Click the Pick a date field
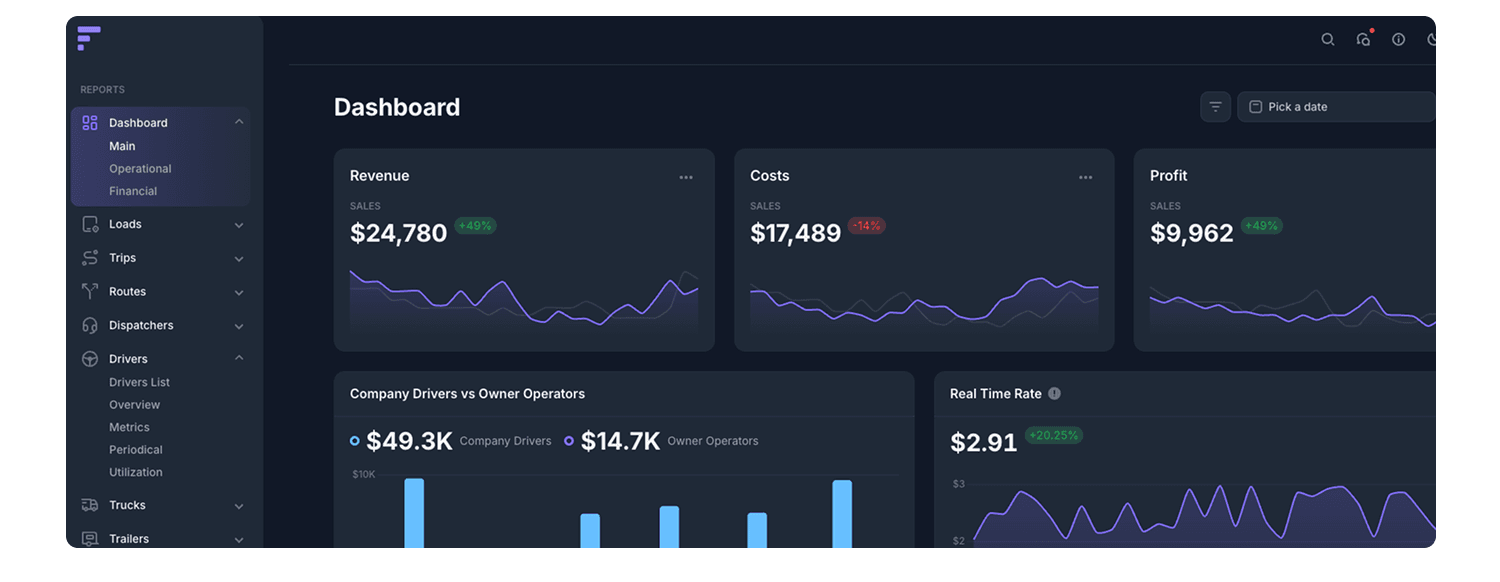Screen dimensions: 1500x582 pyautogui.click(x=1335, y=107)
